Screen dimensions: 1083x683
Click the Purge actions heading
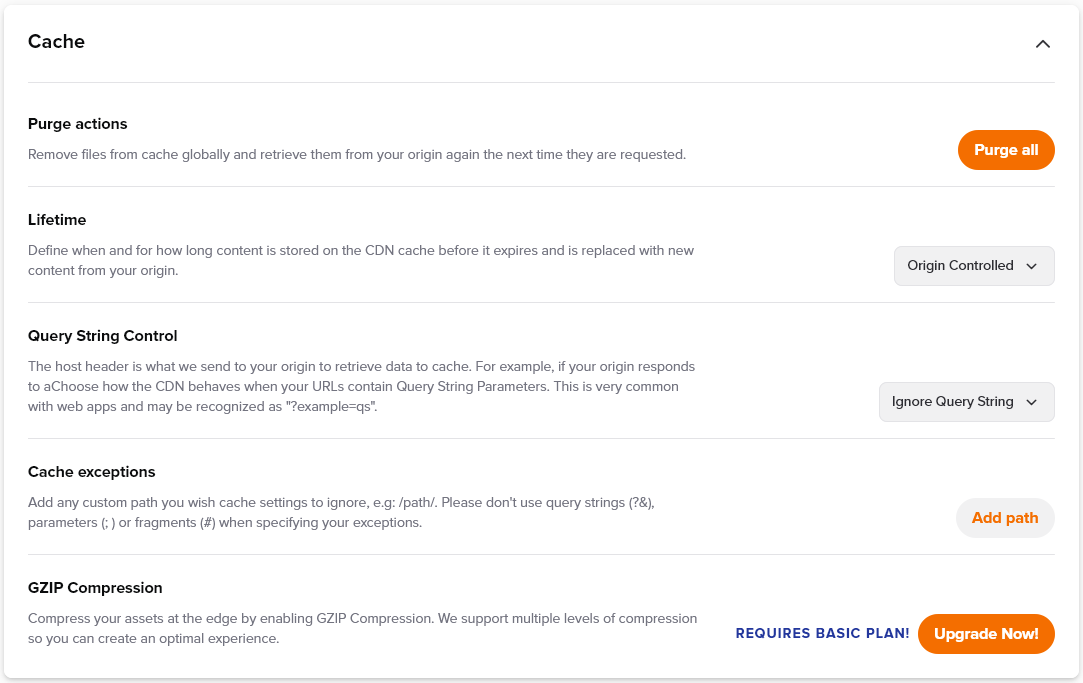click(77, 124)
